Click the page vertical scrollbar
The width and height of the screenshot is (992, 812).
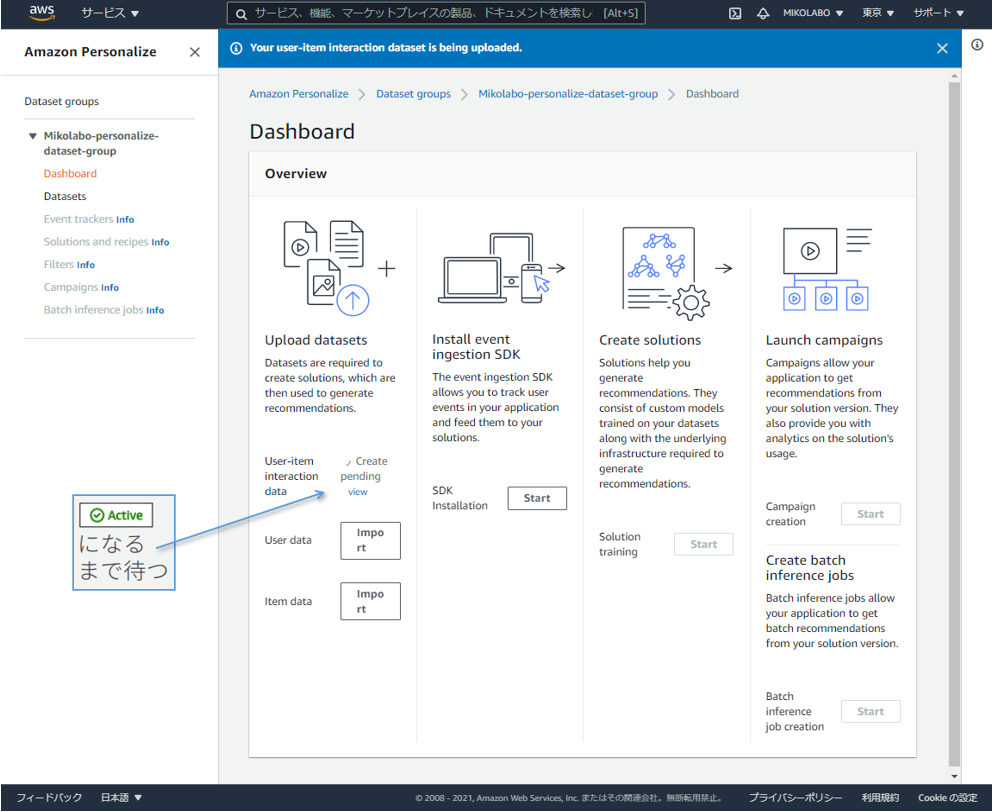[x=955, y=424]
